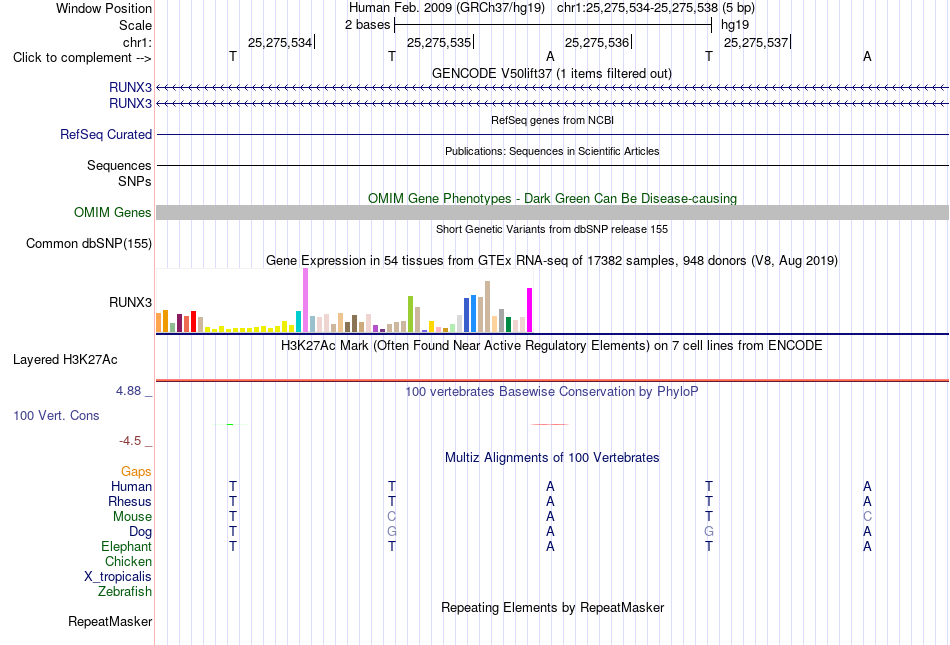Click the Mouse species label
950x645 pixels.
tap(132, 517)
